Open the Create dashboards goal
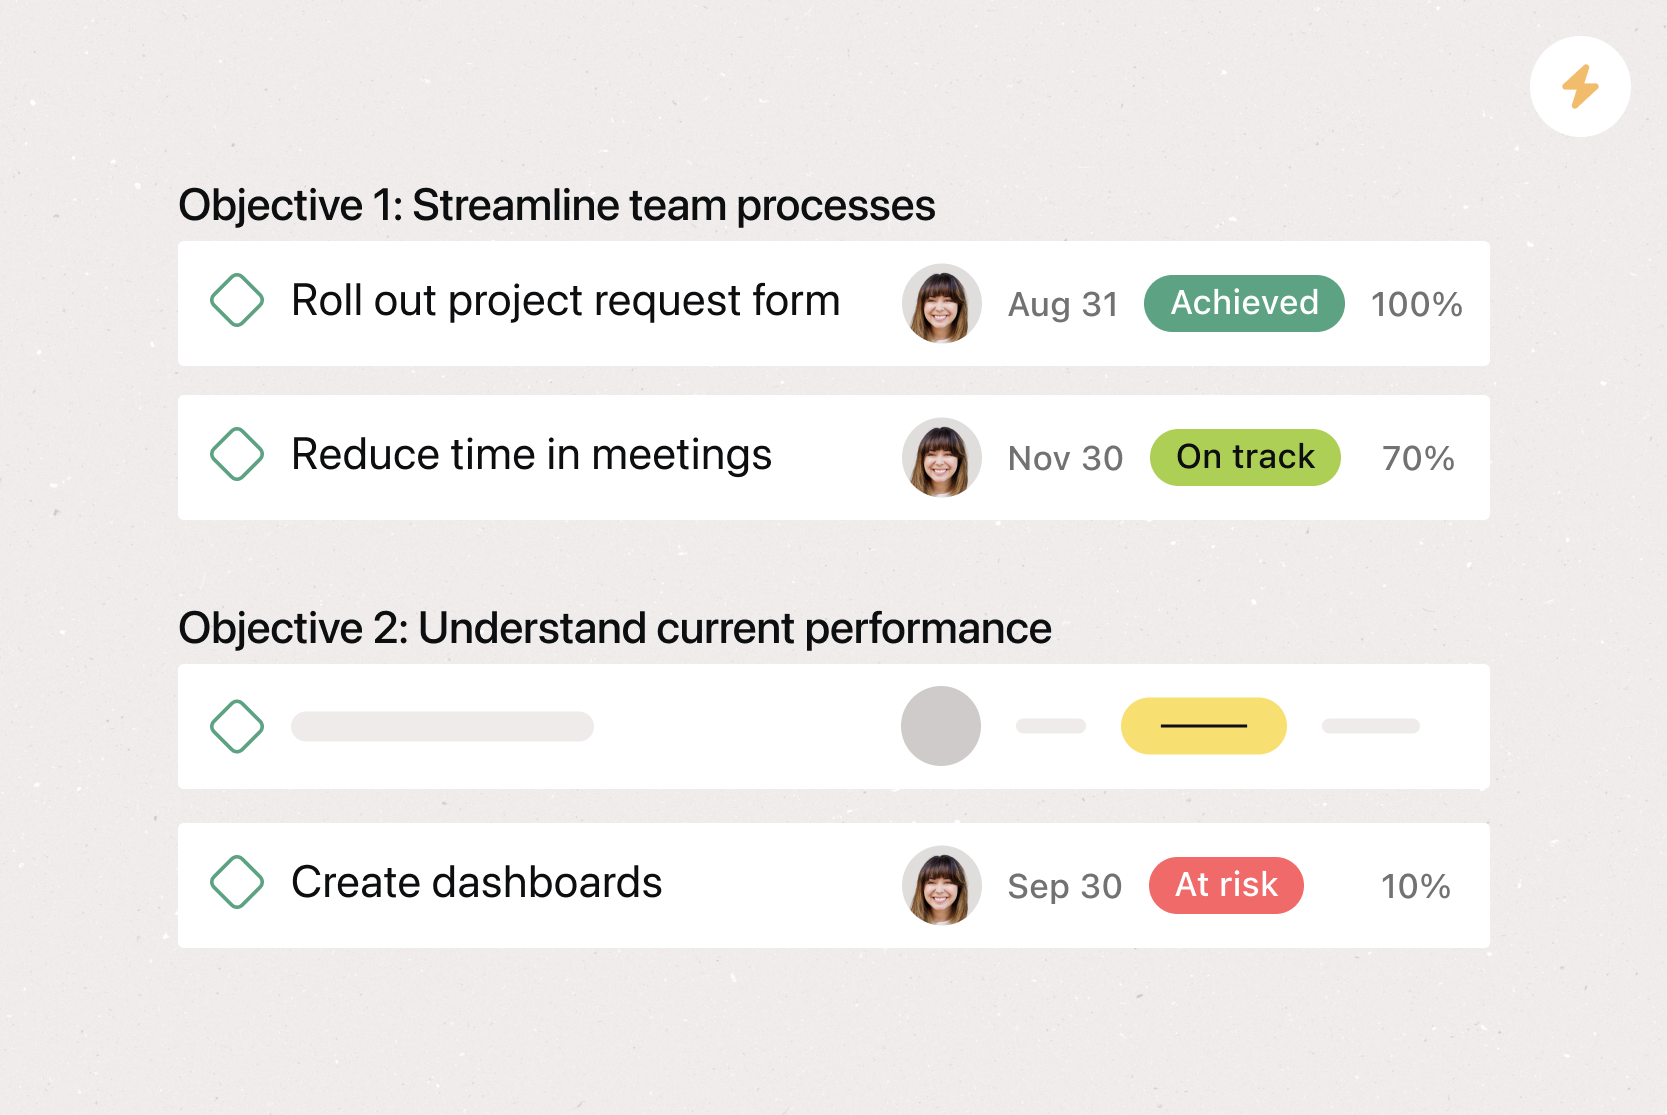This screenshot has width=1667, height=1115. 476,883
